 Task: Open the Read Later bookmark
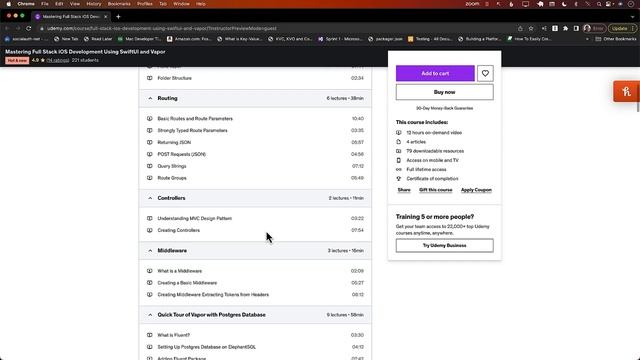98,39
